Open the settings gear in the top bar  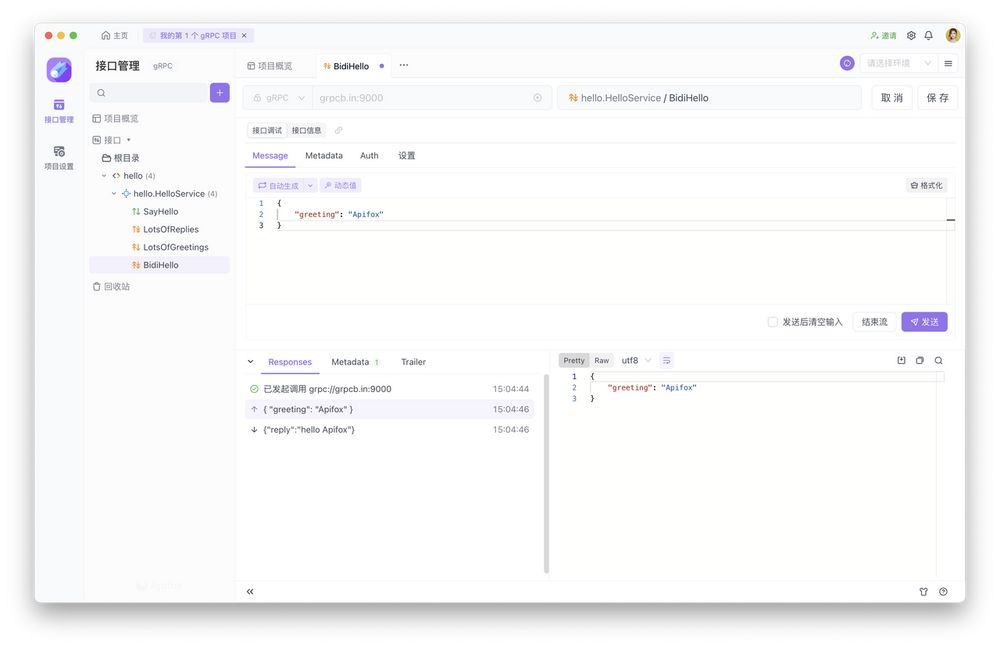point(911,34)
